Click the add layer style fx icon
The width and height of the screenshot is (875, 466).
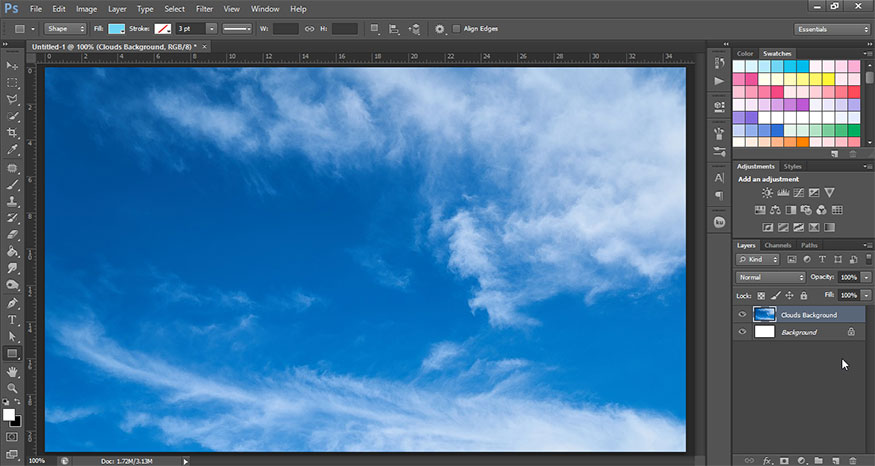768,461
